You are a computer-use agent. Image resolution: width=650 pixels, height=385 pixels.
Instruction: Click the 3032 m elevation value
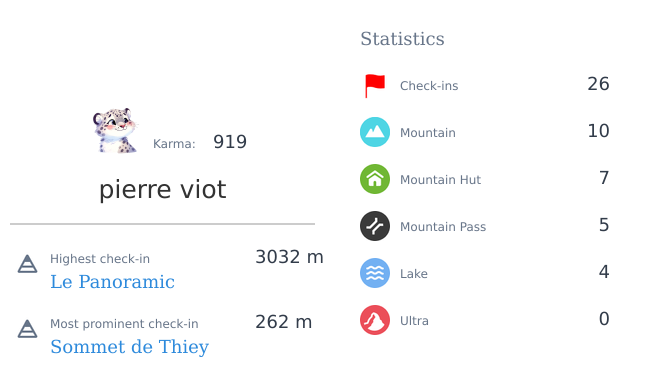tap(289, 257)
